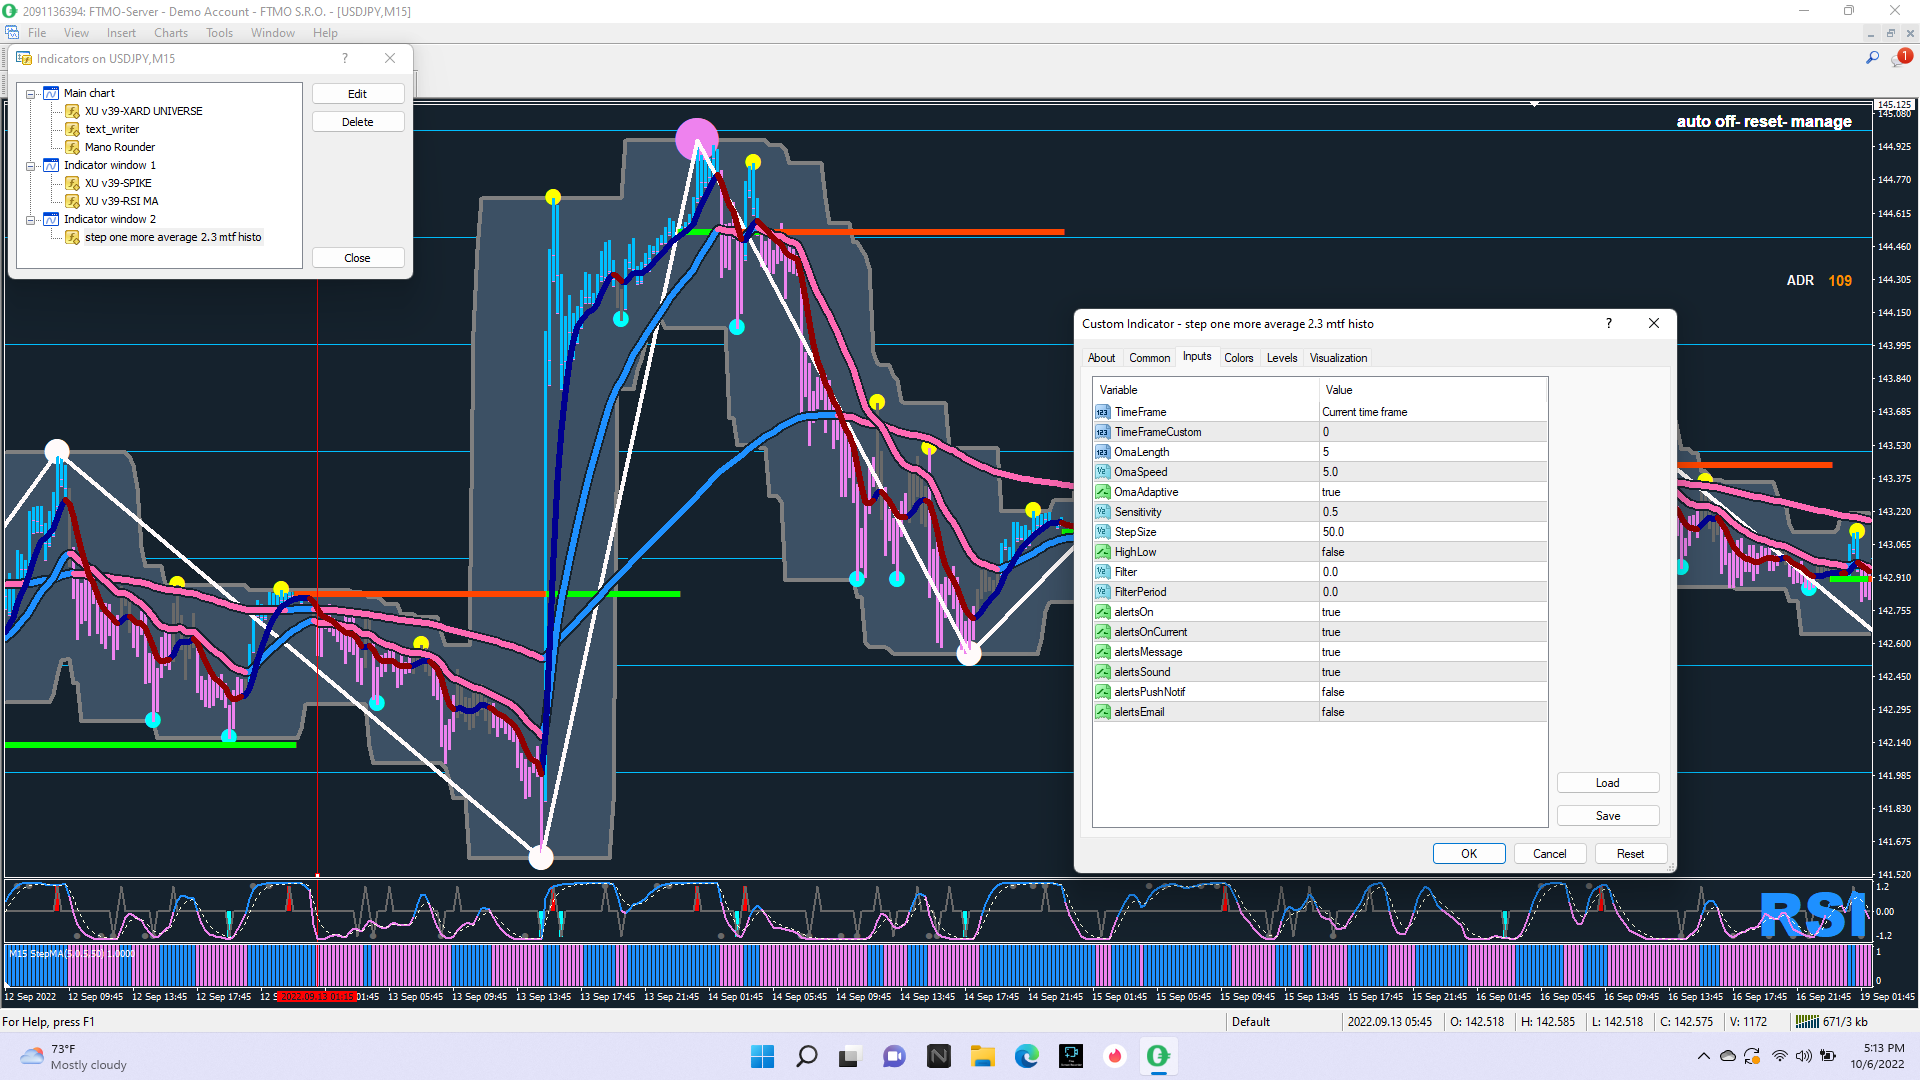Select XU v39-XARD UNIVERSE indicator icon
This screenshot has height=1080, width=1920.
(73, 111)
